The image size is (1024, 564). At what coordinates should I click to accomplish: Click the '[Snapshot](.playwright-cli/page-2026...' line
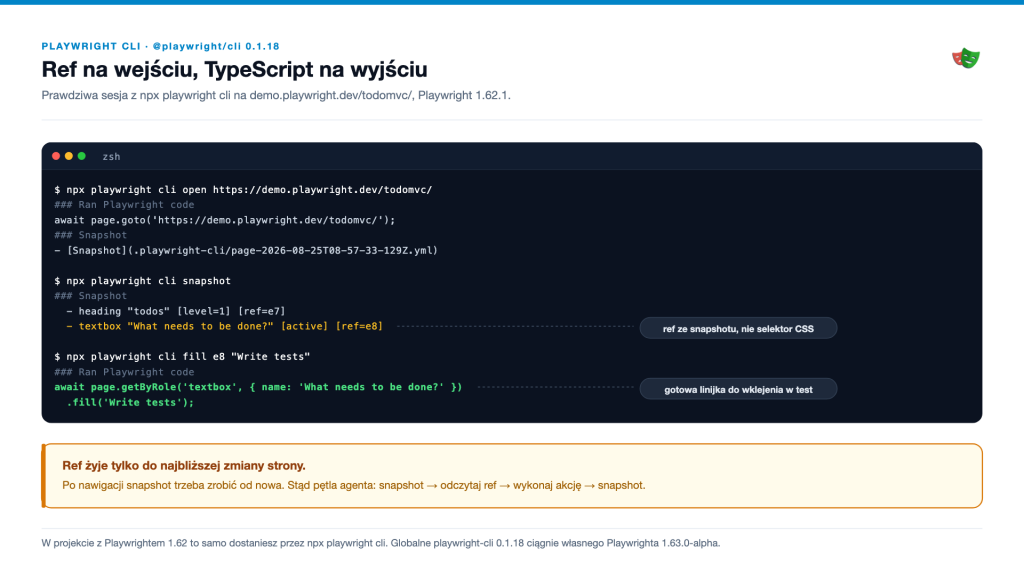(x=246, y=251)
